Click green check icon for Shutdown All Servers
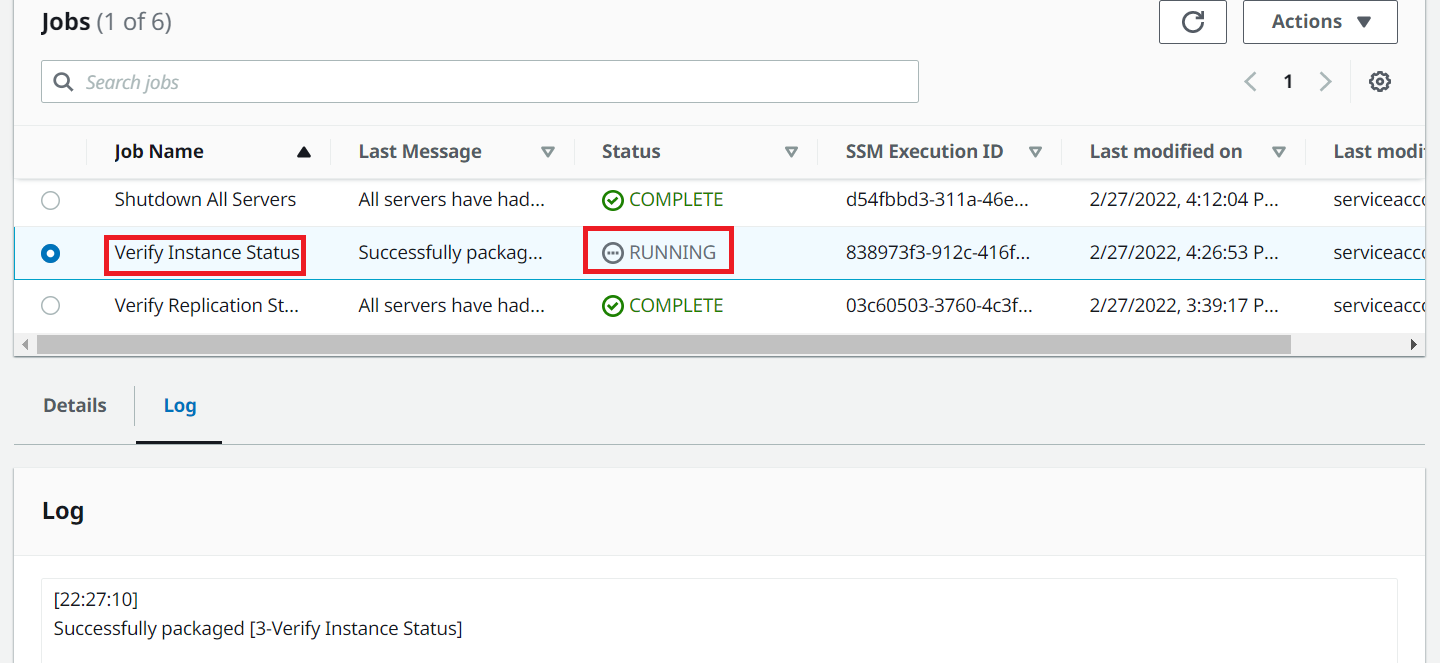The width and height of the screenshot is (1440, 663). (612, 200)
